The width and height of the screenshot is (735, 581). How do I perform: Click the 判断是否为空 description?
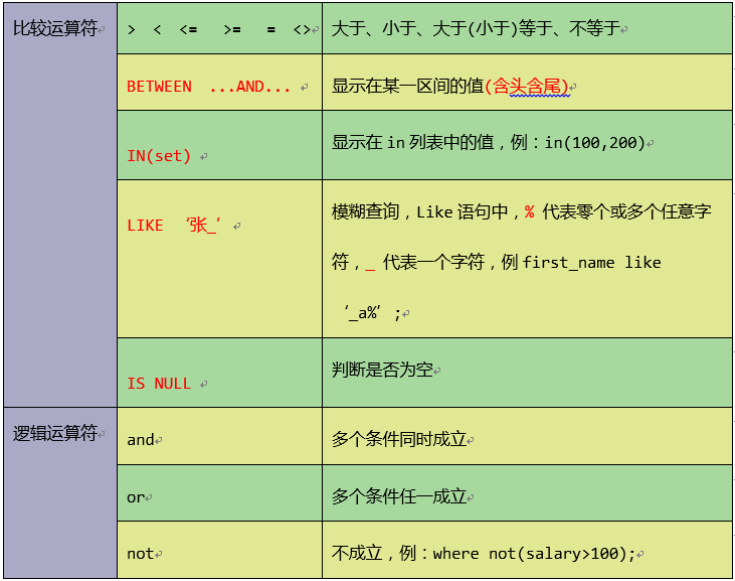382,370
